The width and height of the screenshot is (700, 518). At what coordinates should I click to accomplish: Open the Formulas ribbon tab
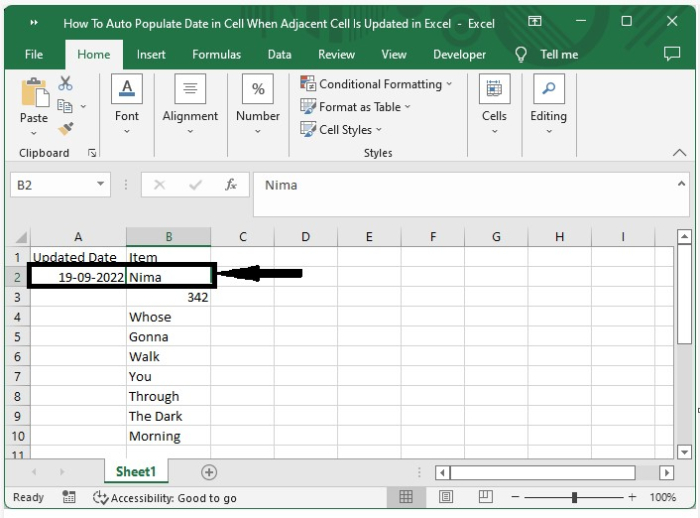[x=216, y=55]
